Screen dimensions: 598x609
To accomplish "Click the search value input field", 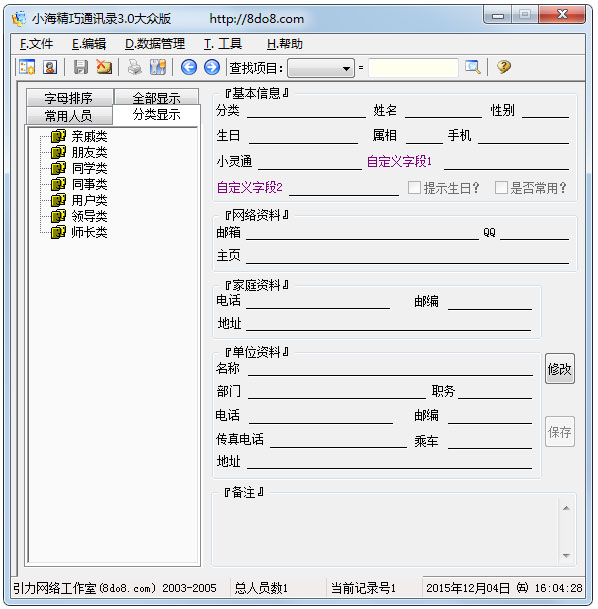I will coord(413,68).
